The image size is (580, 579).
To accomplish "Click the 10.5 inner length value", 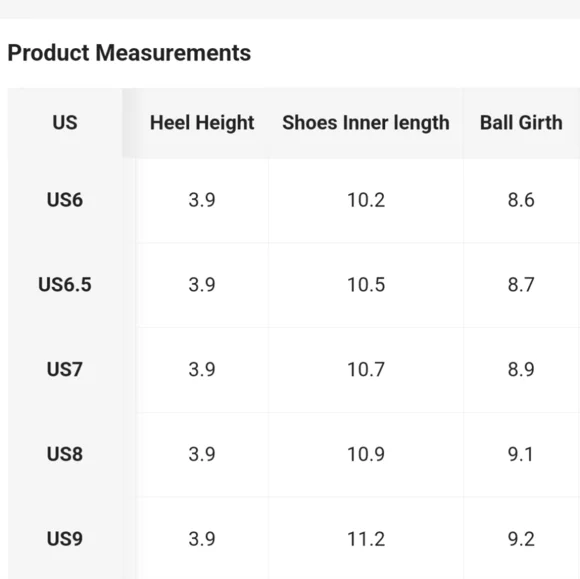I will point(366,285).
